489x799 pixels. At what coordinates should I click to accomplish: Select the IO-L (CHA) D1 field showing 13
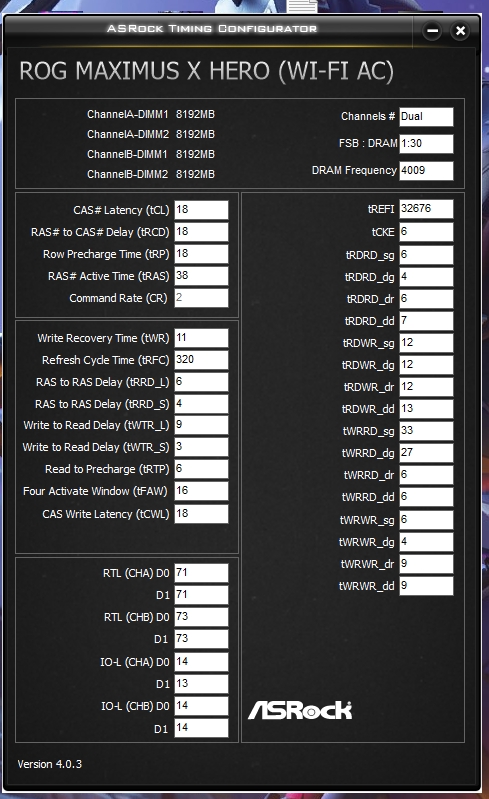coord(201,683)
